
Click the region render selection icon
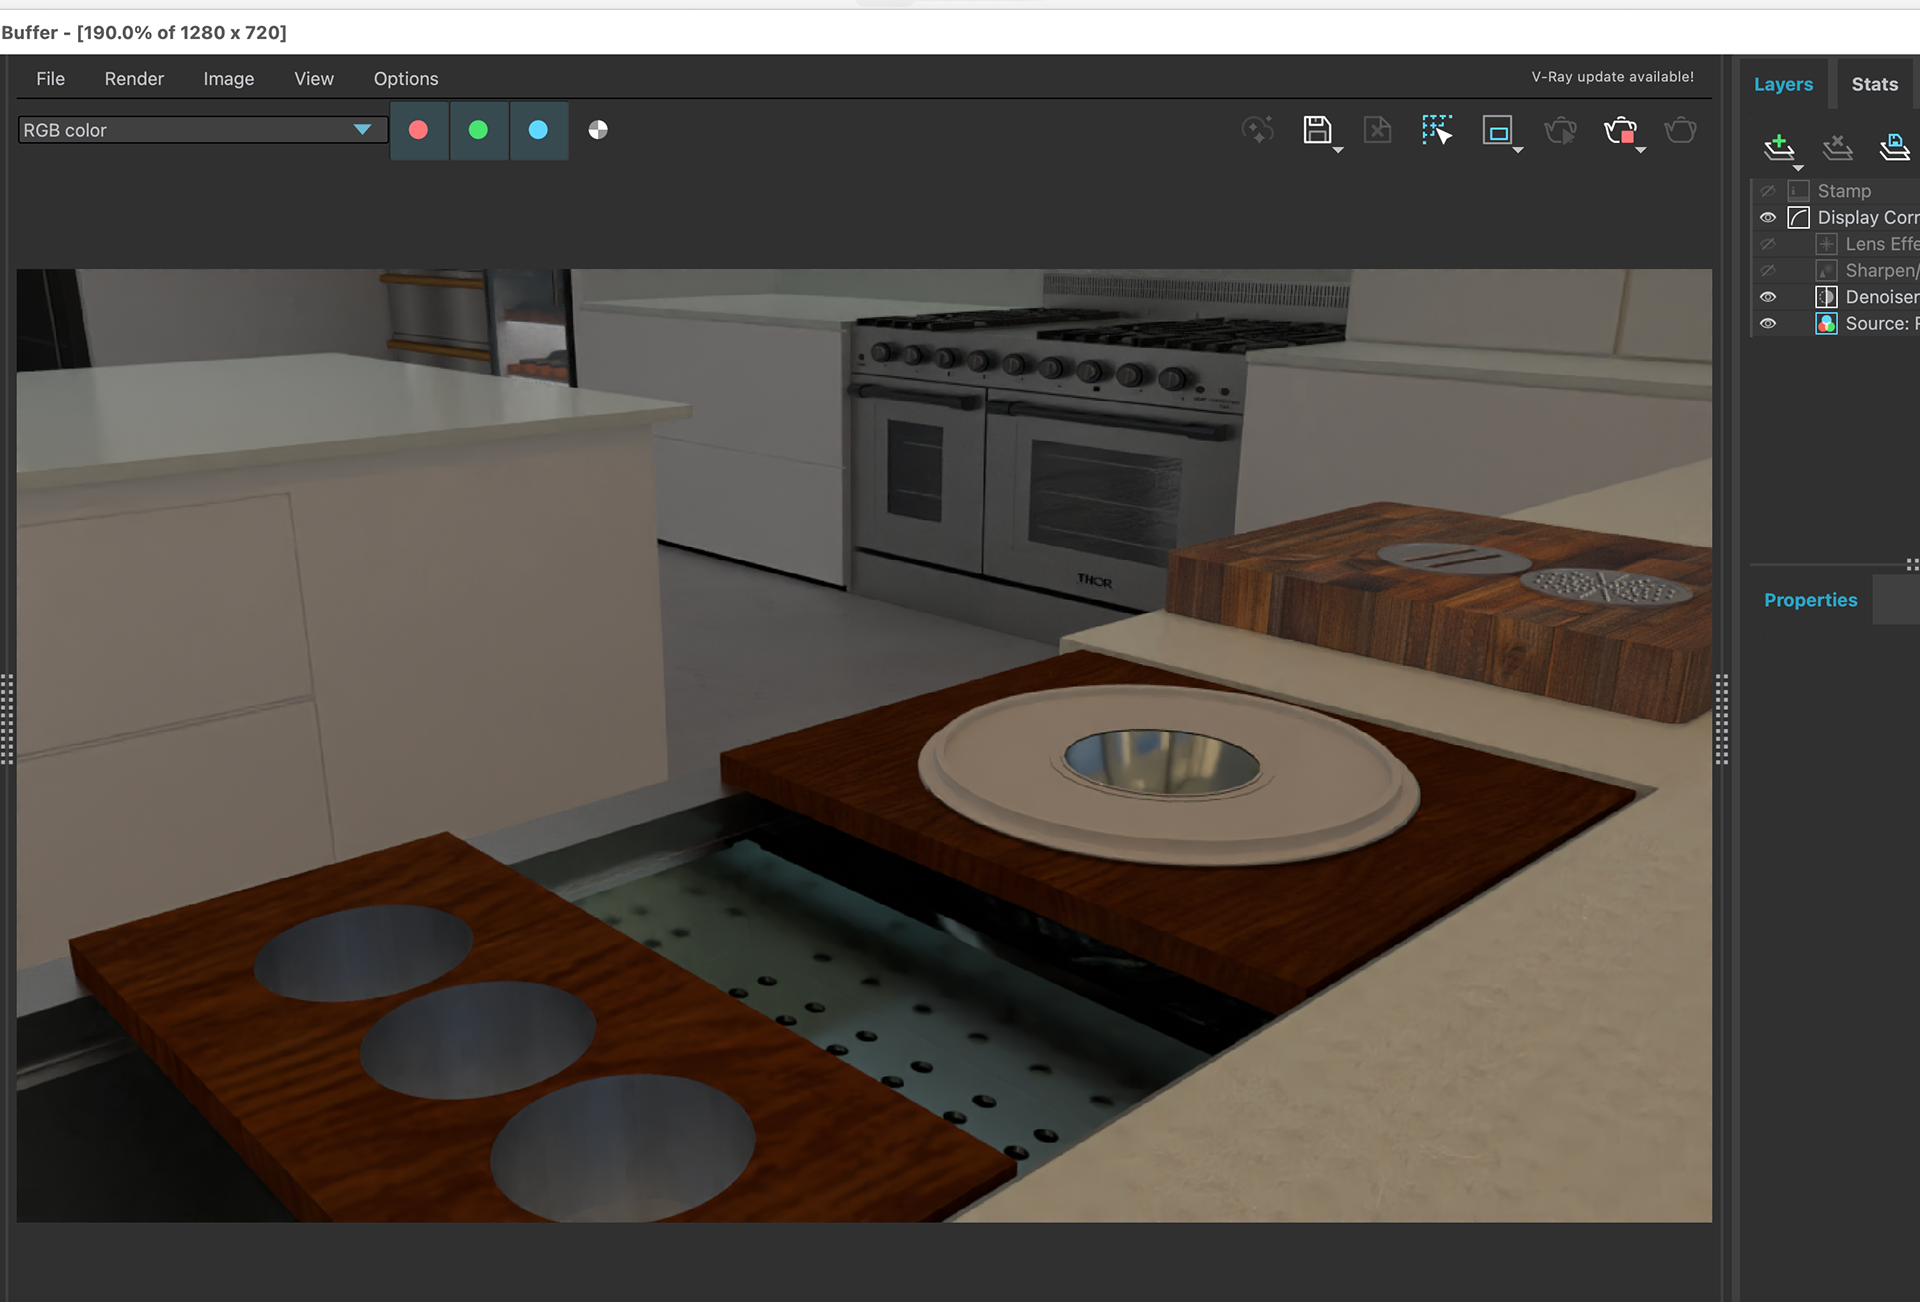tap(1437, 129)
